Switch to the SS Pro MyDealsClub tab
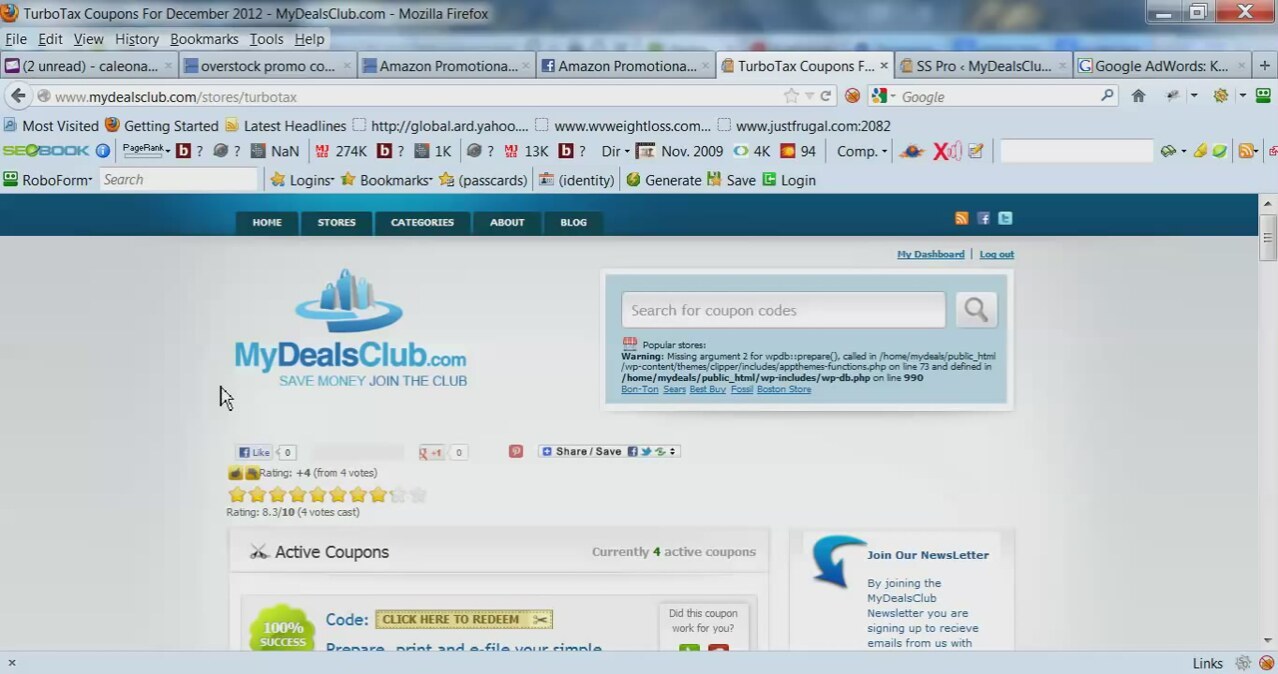This screenshot has height=674, width=1278. 983,66
